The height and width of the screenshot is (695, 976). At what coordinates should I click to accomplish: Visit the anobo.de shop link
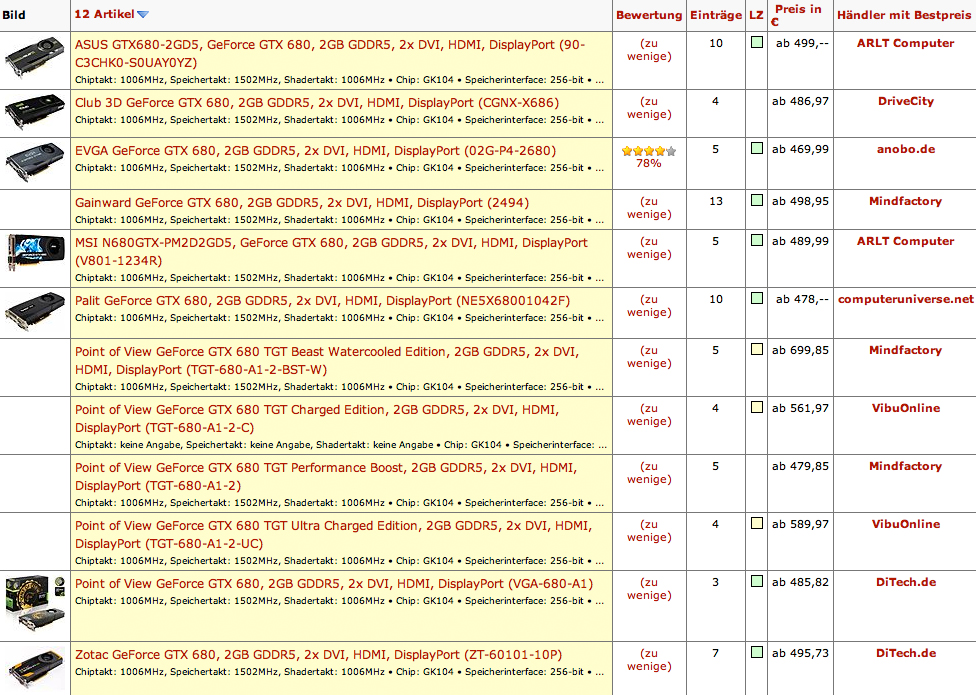pyautogui.click(x=906, y=149)
